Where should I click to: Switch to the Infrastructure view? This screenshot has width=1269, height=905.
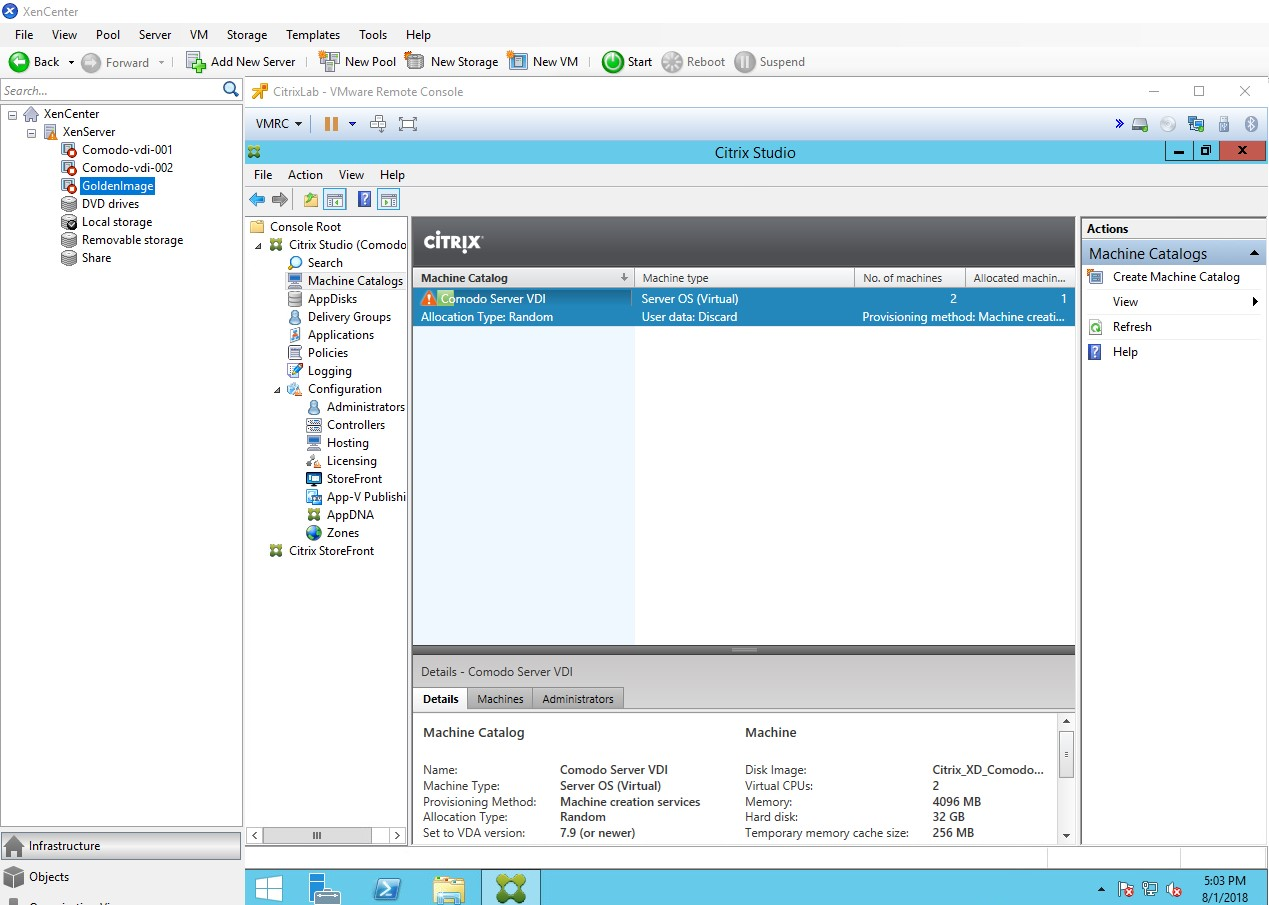tap(121, 846)
